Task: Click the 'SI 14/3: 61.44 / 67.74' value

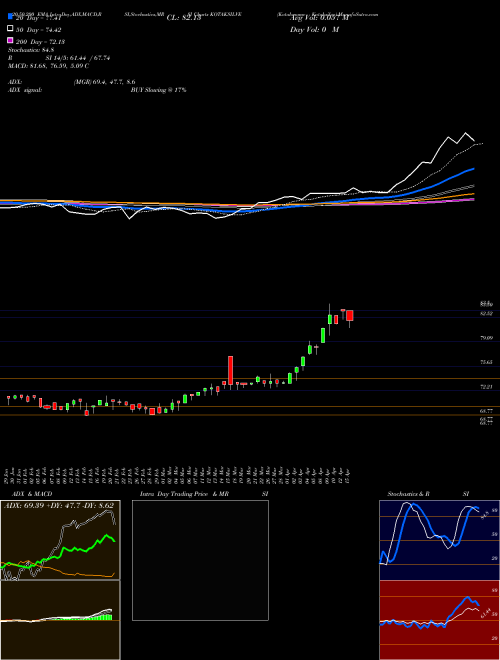Action: [78, 58]
